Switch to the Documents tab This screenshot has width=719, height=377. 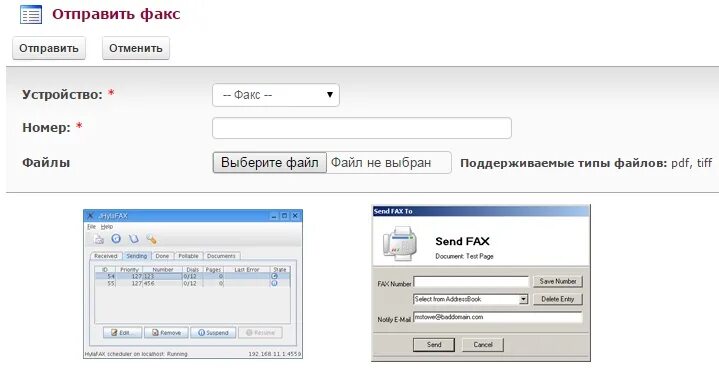click(x=221, y=256)
